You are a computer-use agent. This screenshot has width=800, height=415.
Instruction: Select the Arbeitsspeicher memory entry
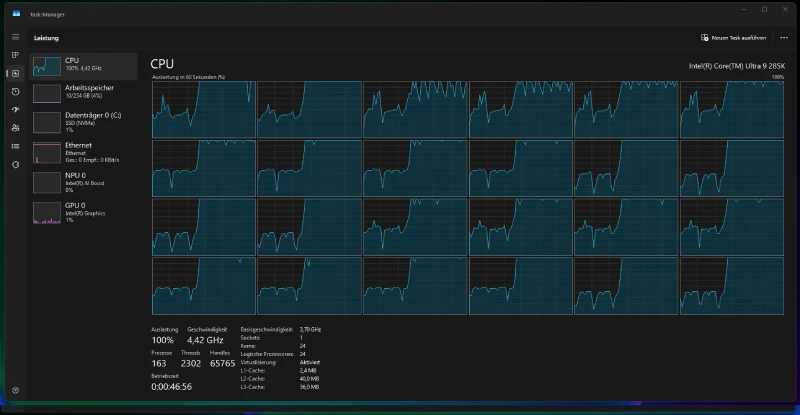tap(83, 93)
